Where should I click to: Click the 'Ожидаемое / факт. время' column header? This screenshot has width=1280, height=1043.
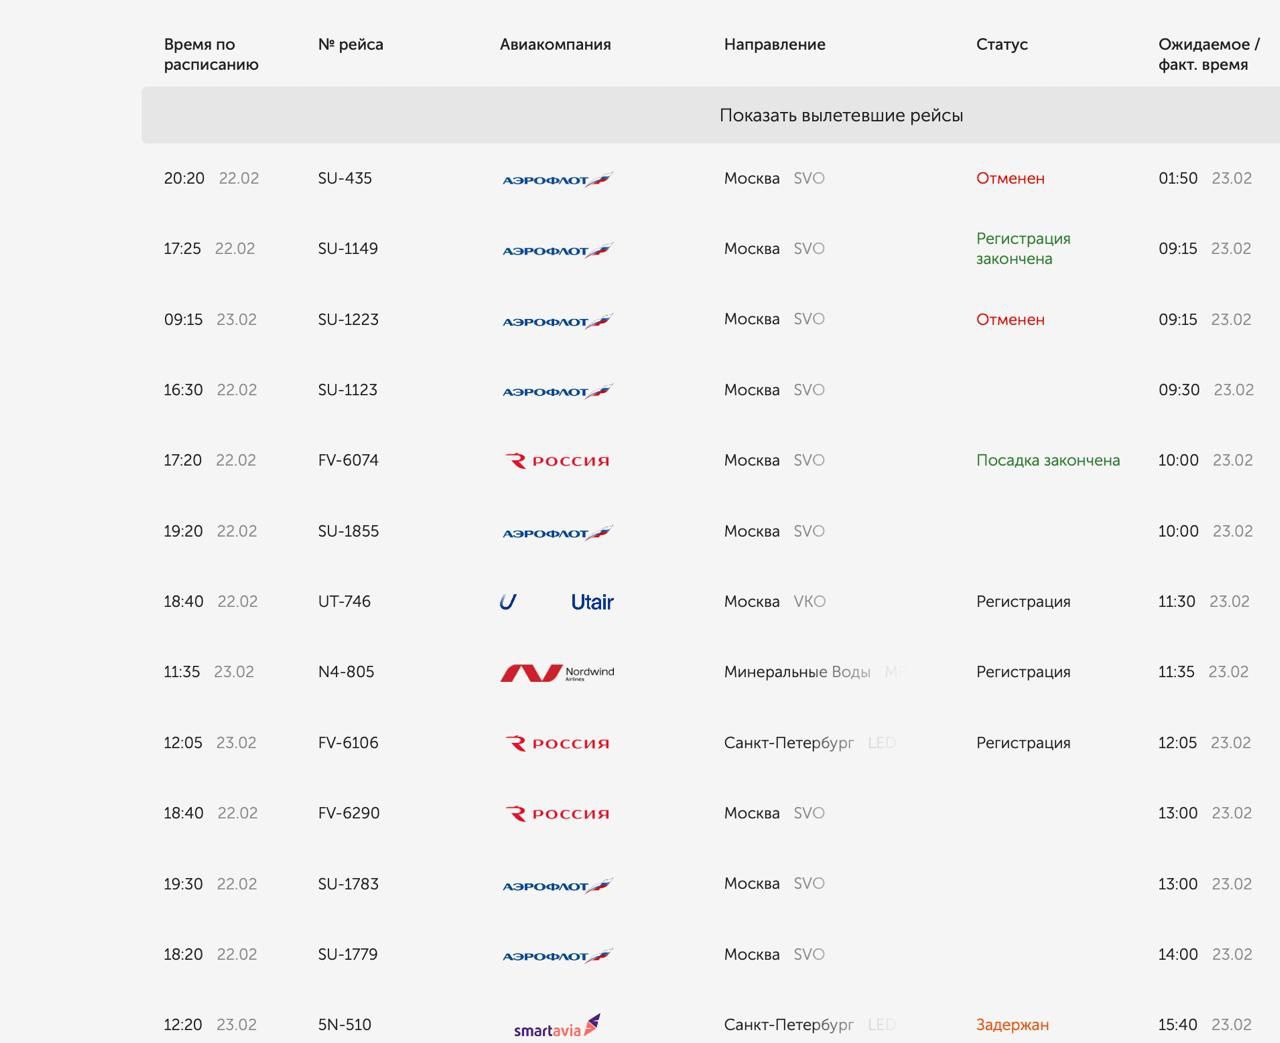[x=1208, y=54]
